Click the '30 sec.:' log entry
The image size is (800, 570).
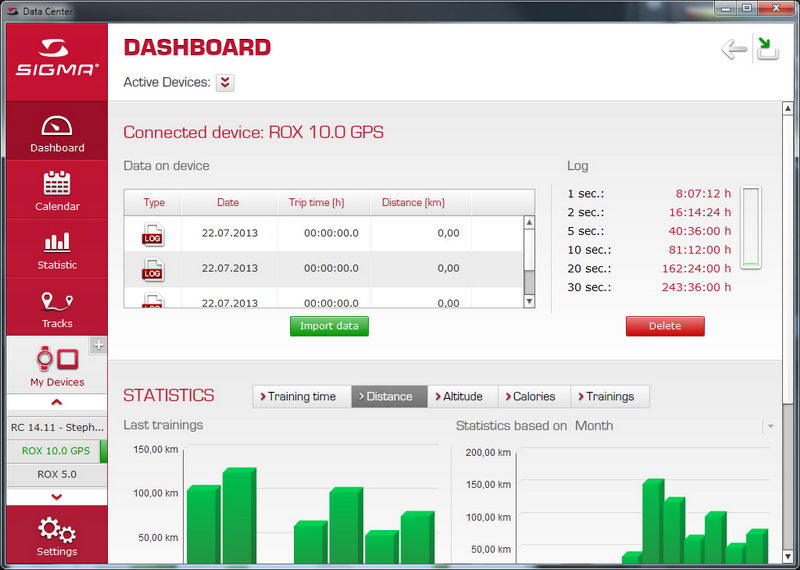coord(589,287)
